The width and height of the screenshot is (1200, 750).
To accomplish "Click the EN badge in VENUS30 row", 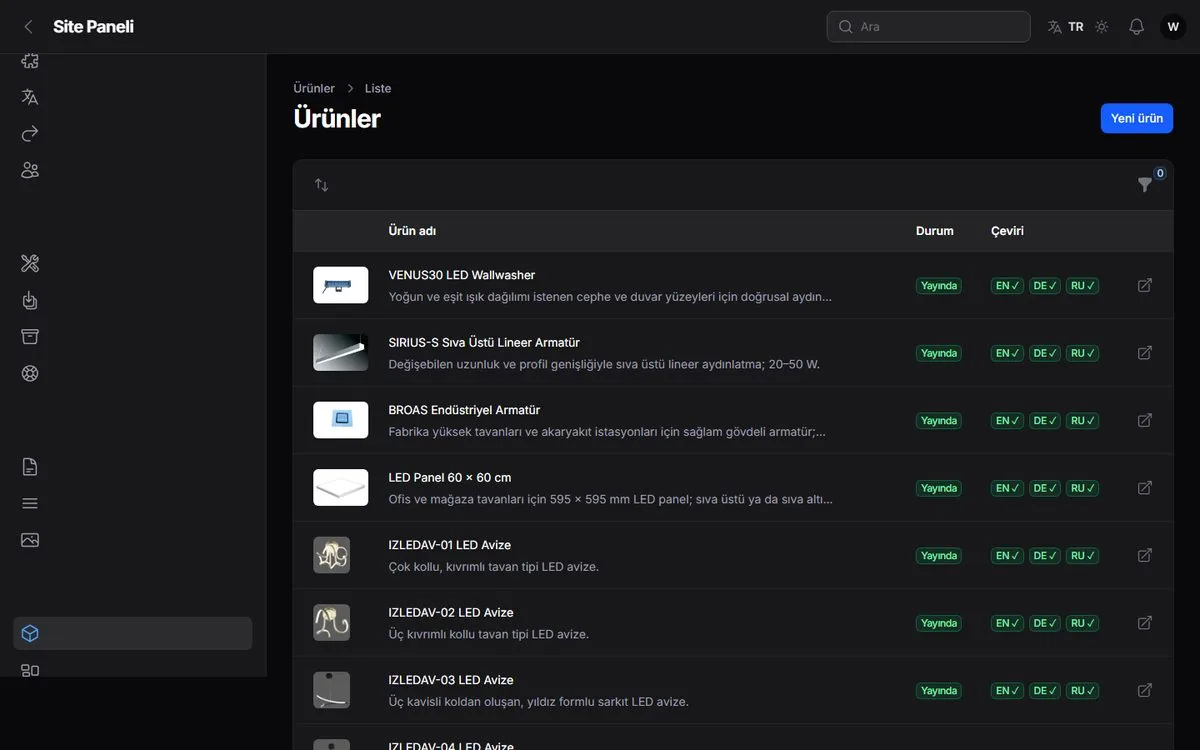I will (1007, 285).
